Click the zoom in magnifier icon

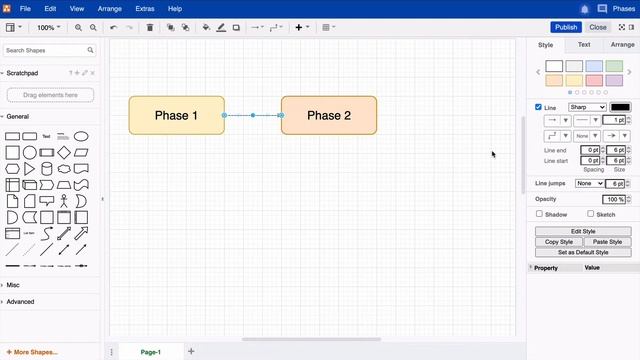pos(78,27)
